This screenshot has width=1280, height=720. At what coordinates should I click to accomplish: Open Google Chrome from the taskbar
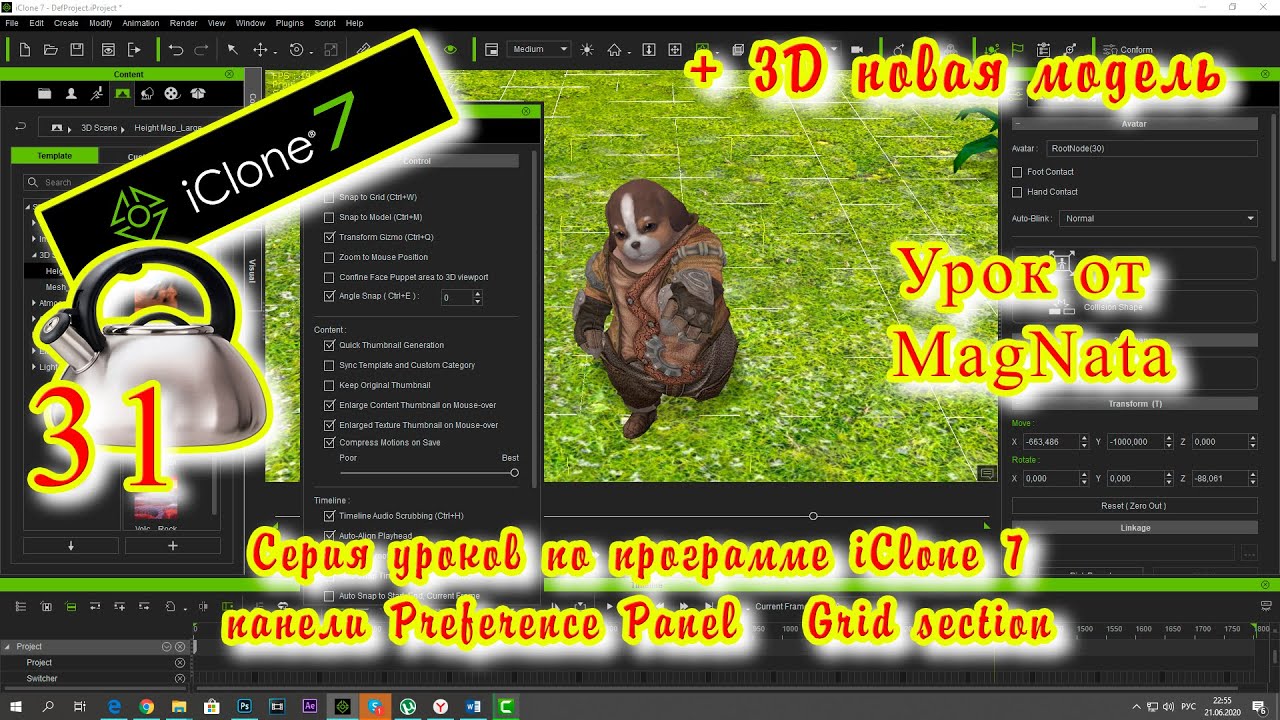coord(146,706)
